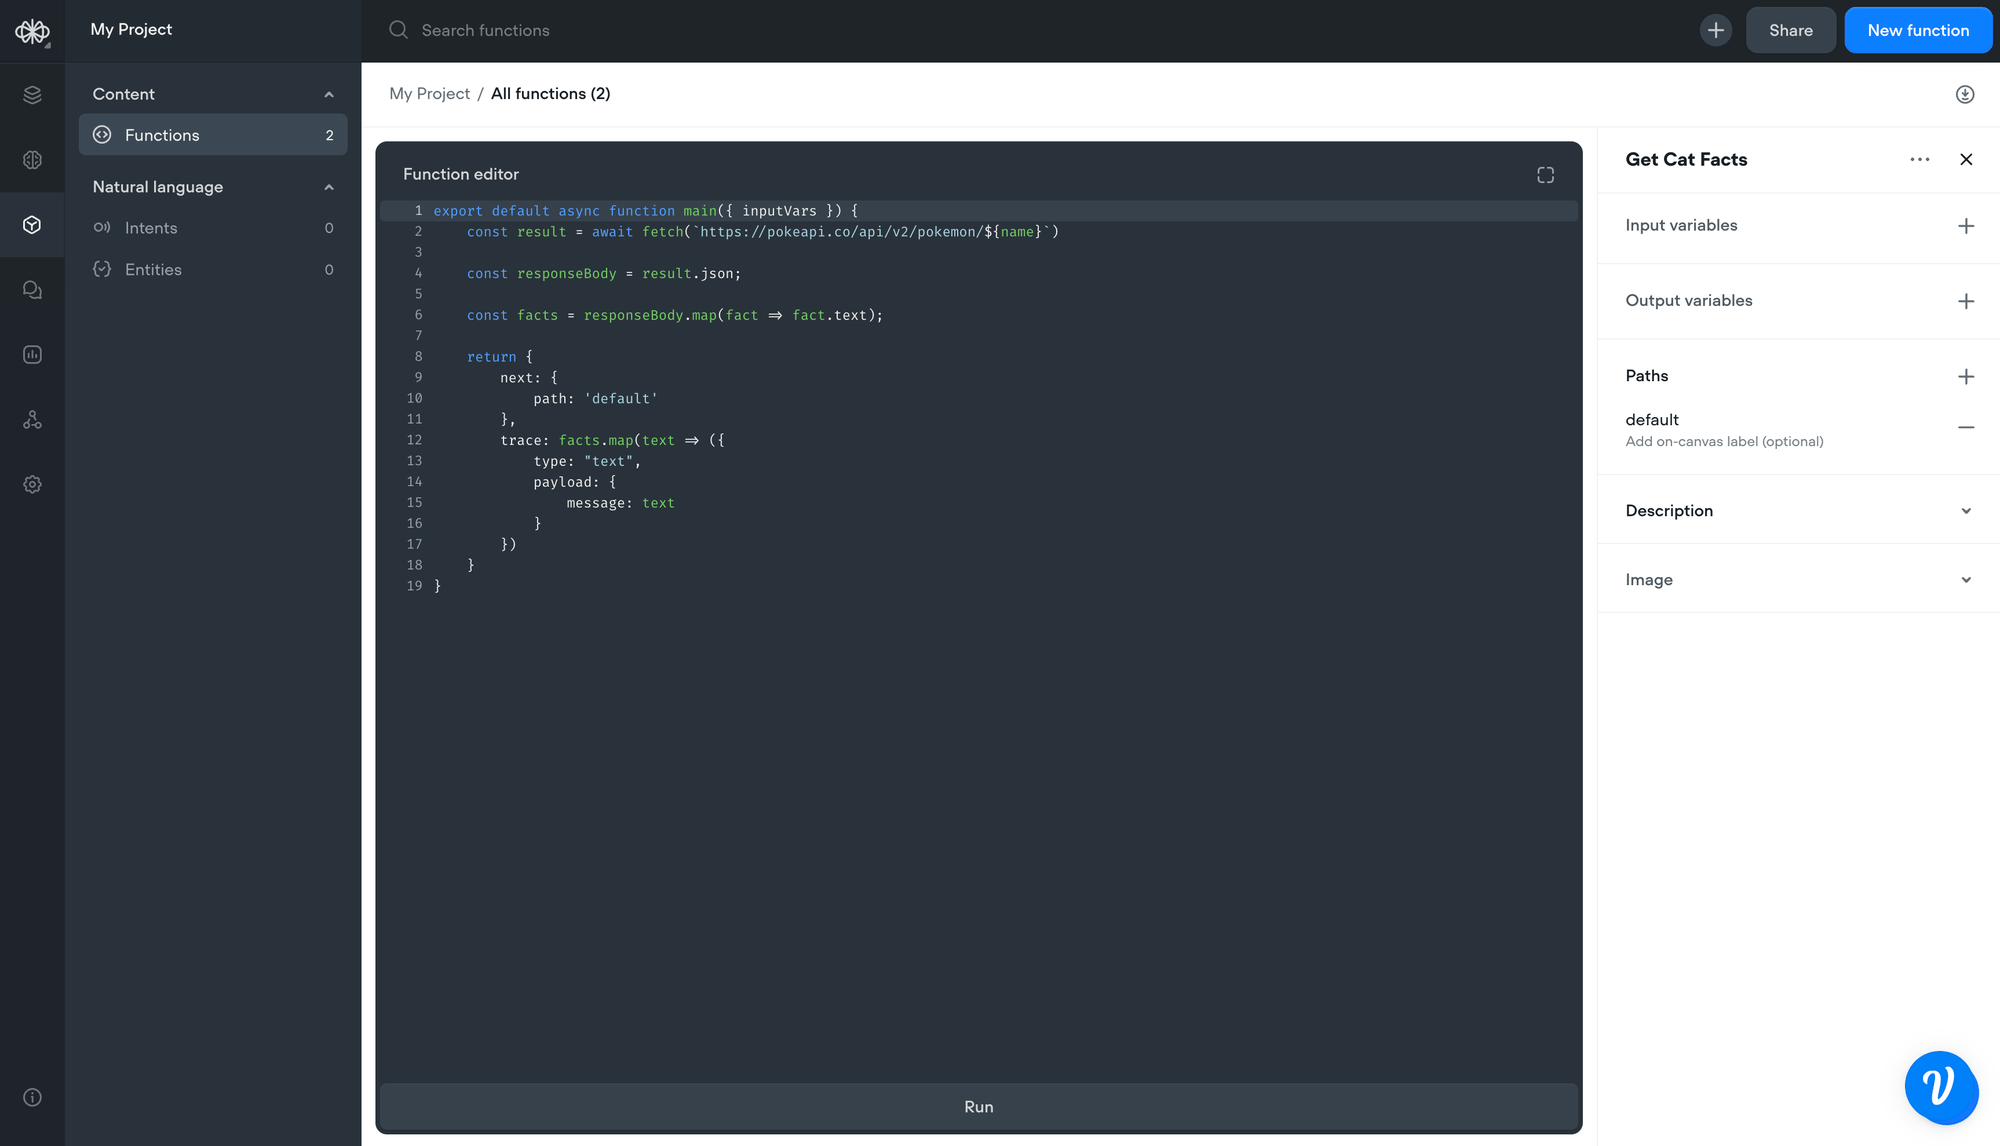Screen dimensions: 2000x1146
Task: Open the three-dot menu for Get Cat Facts
Action: pyautogui.click(x=1919, y=160)
